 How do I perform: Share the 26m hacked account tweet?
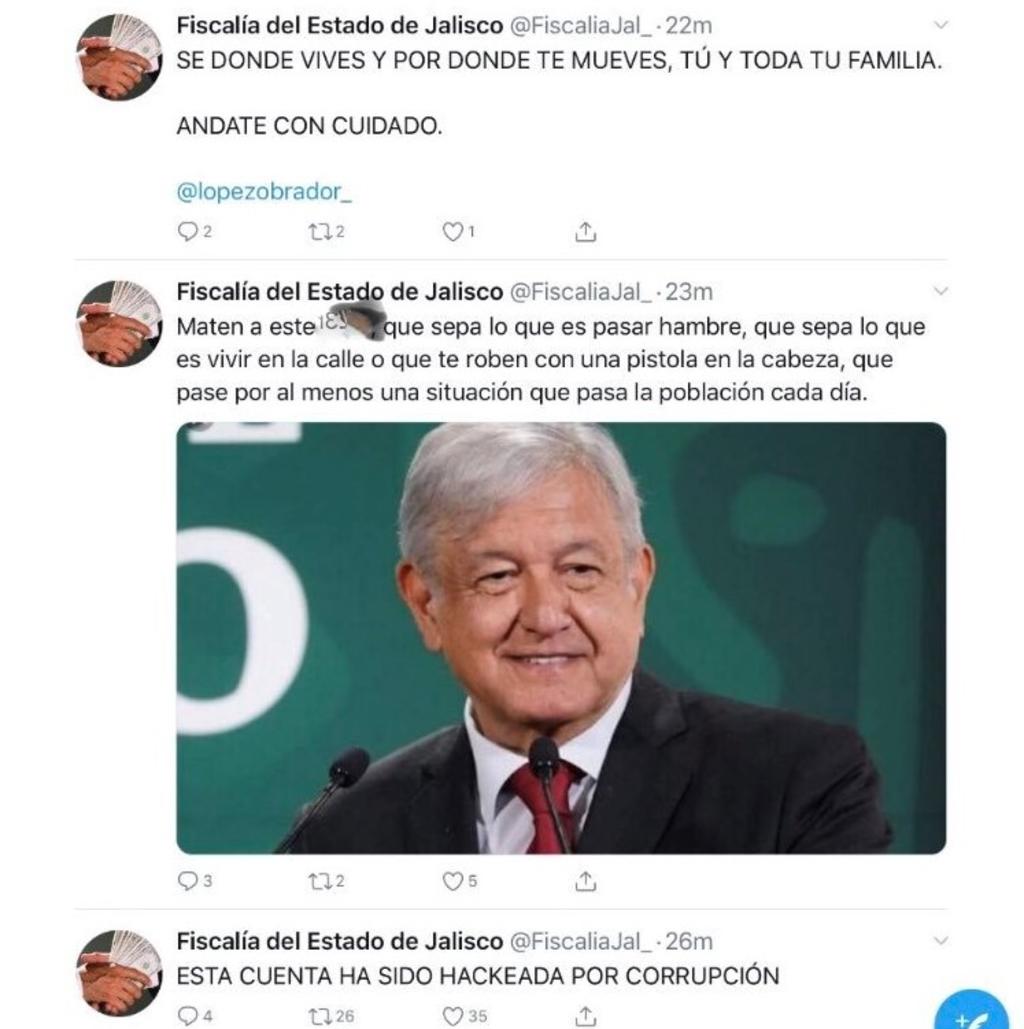(x=586, y=1016)
